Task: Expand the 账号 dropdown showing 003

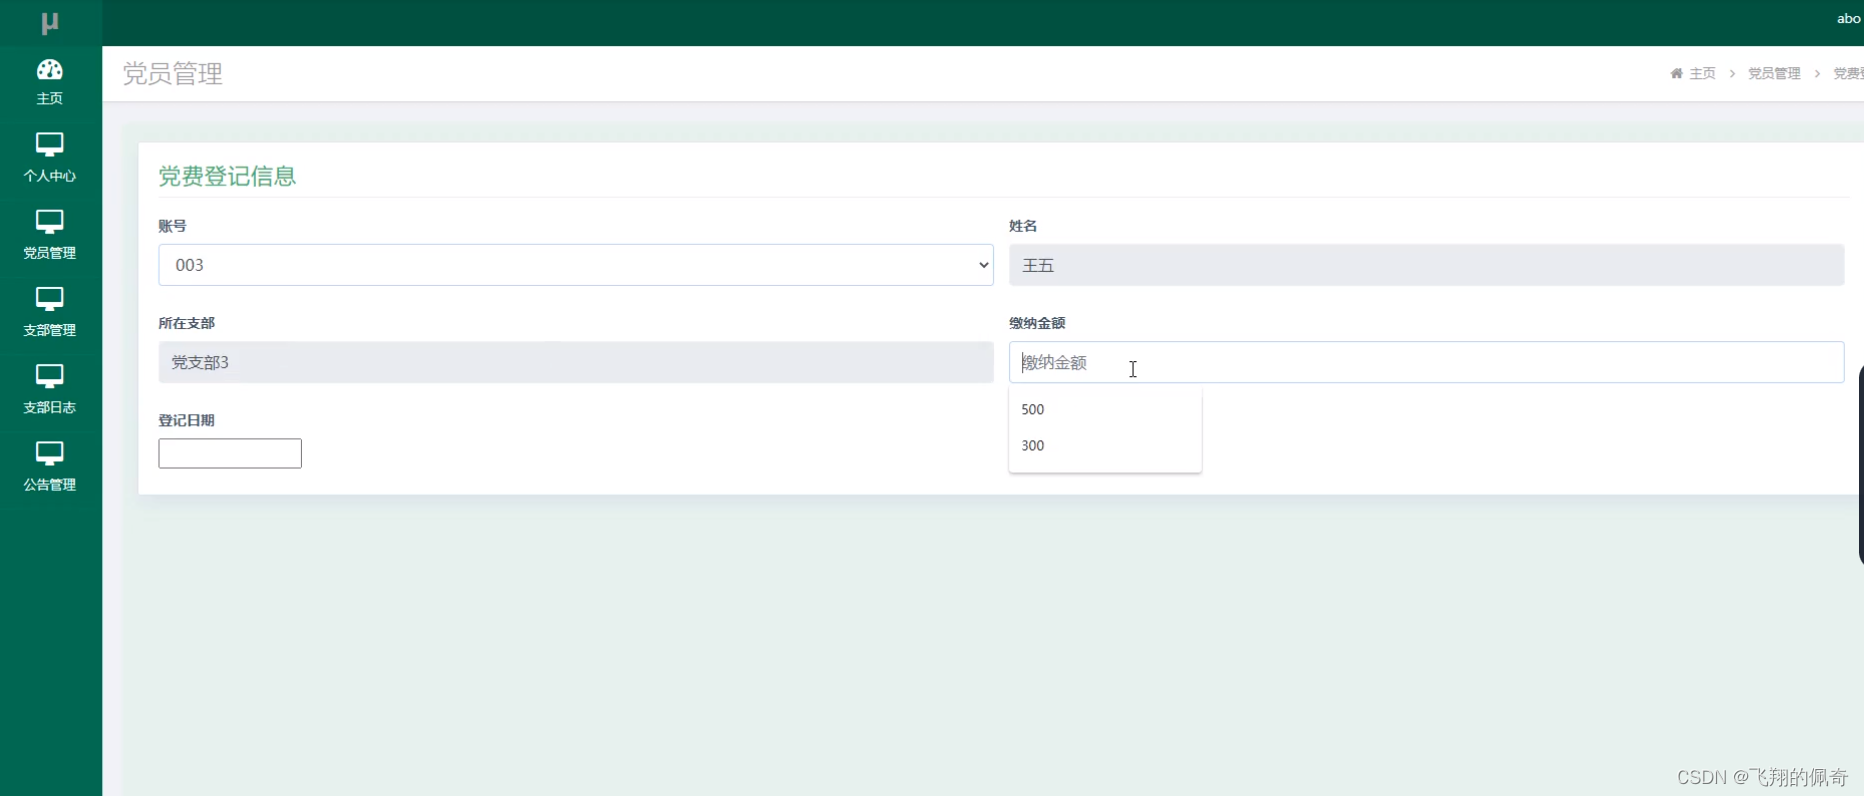Action: (576, 265)
